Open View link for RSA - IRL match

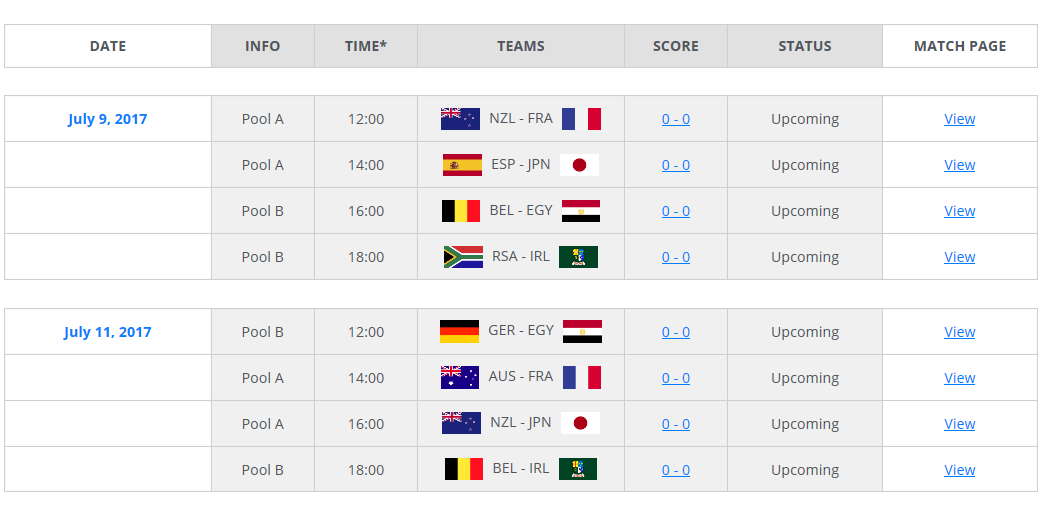[x=959, y=257]
